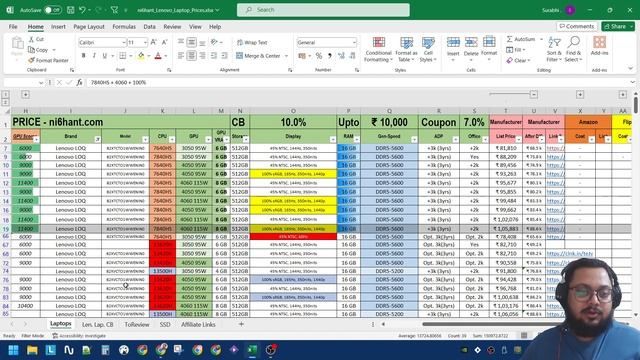Expand the Name Box dropdown
This screenshot has width=640, height=360.
click(41, 82)
